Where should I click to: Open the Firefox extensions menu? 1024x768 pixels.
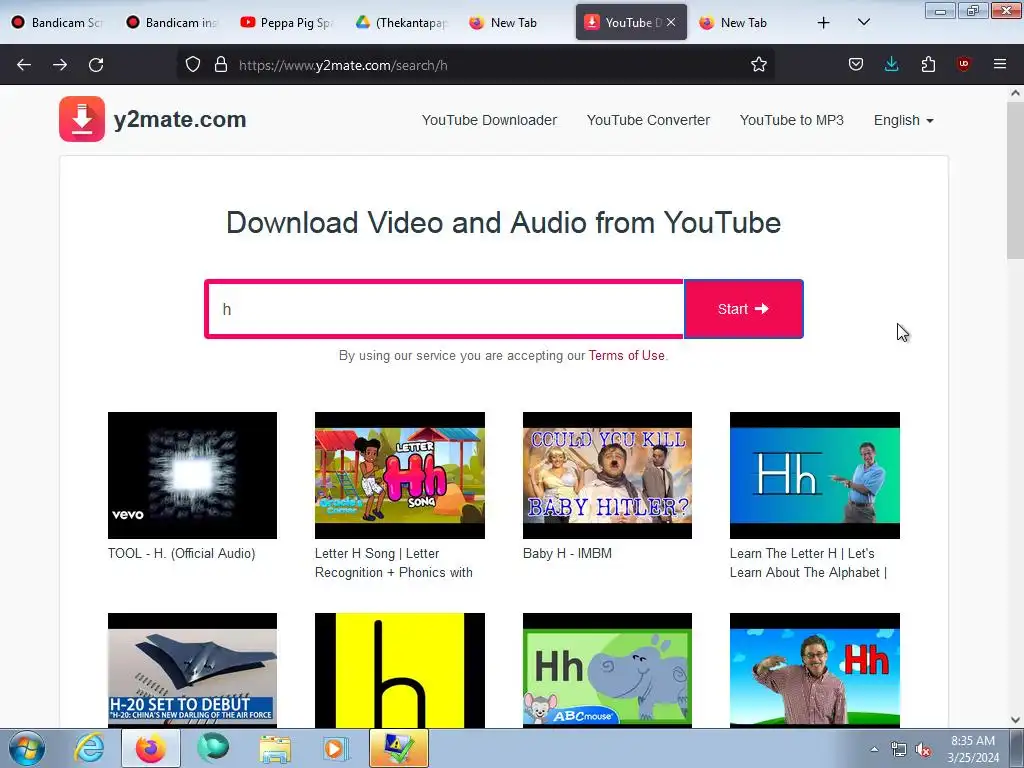click(928, 65)
